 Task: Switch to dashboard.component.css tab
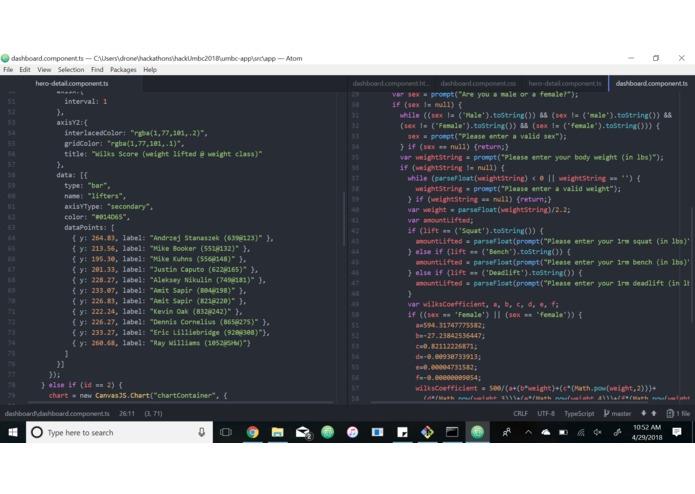tap(478, 83)
